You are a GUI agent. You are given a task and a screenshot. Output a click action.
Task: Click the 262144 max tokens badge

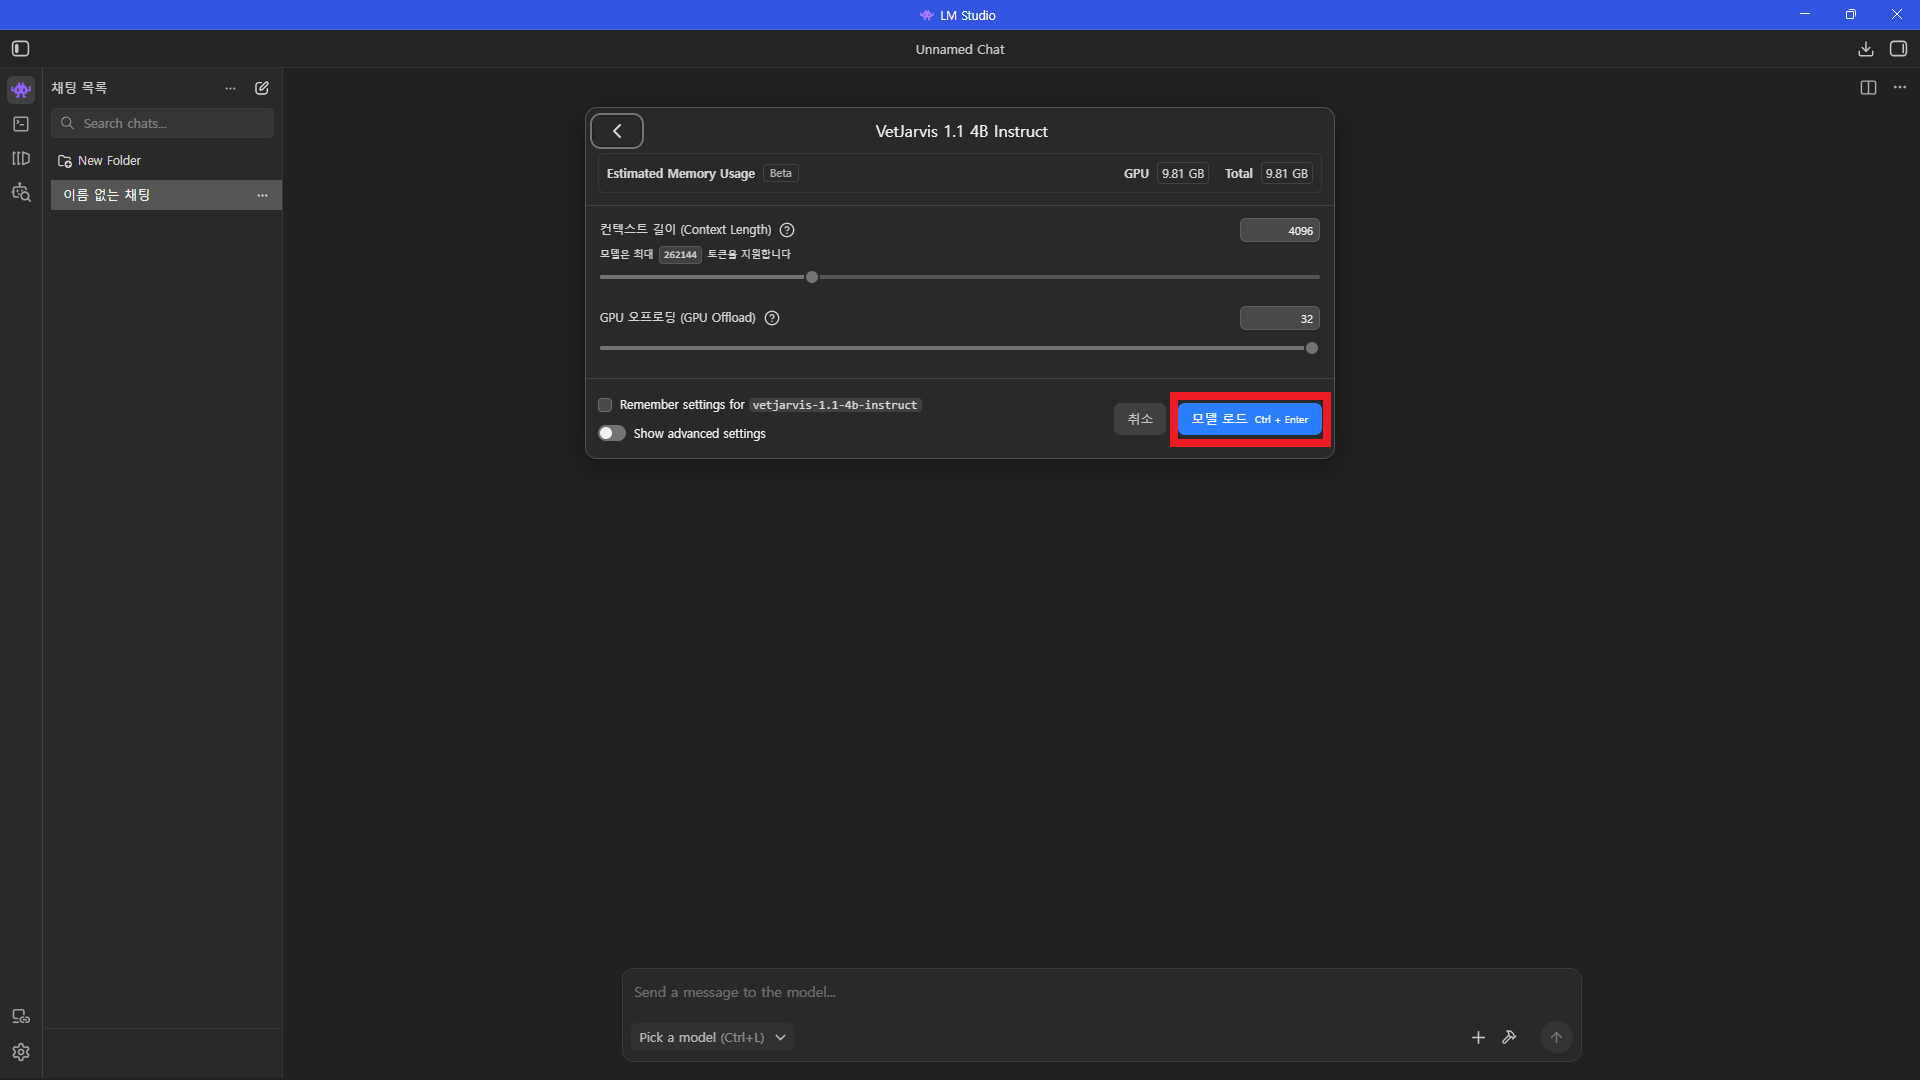point(680,255)
